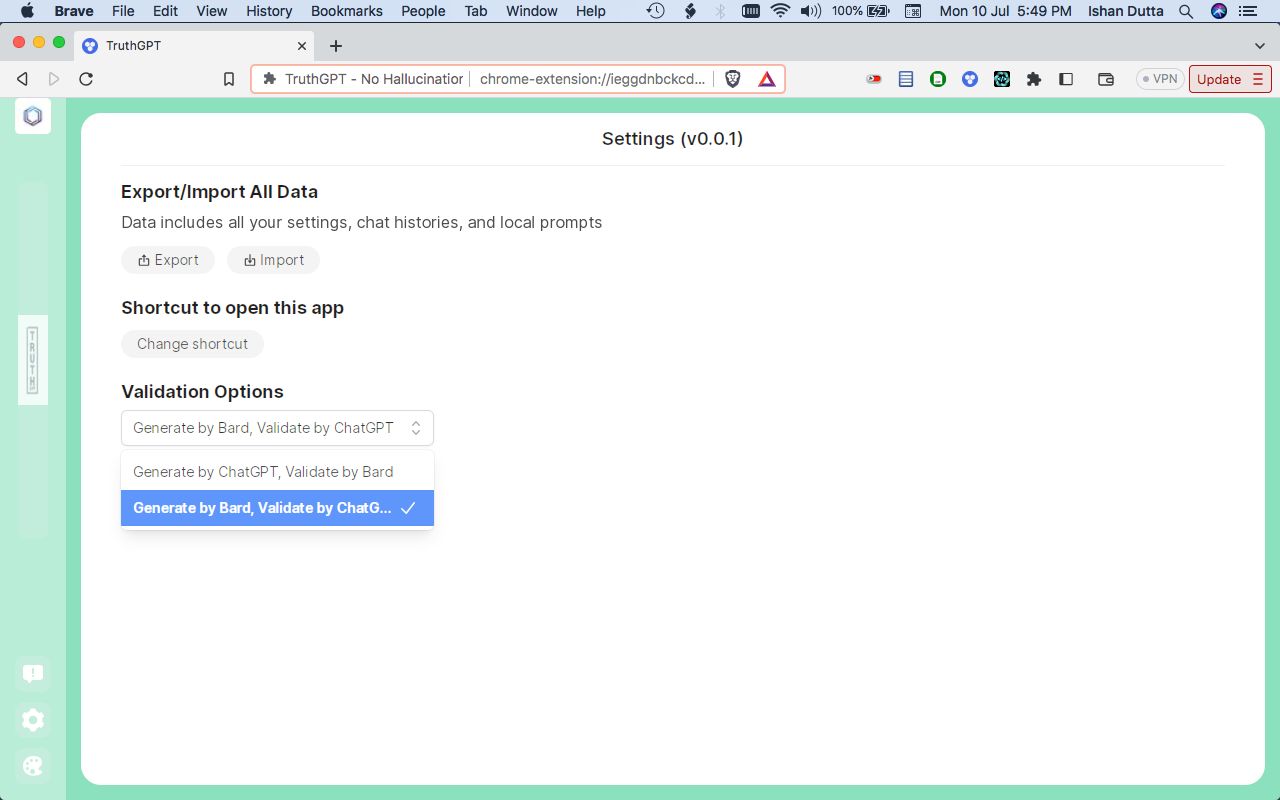Open the feedback icon in the sidebar
Viewport: 1280px width, 800px height.
tap(32, 673)
